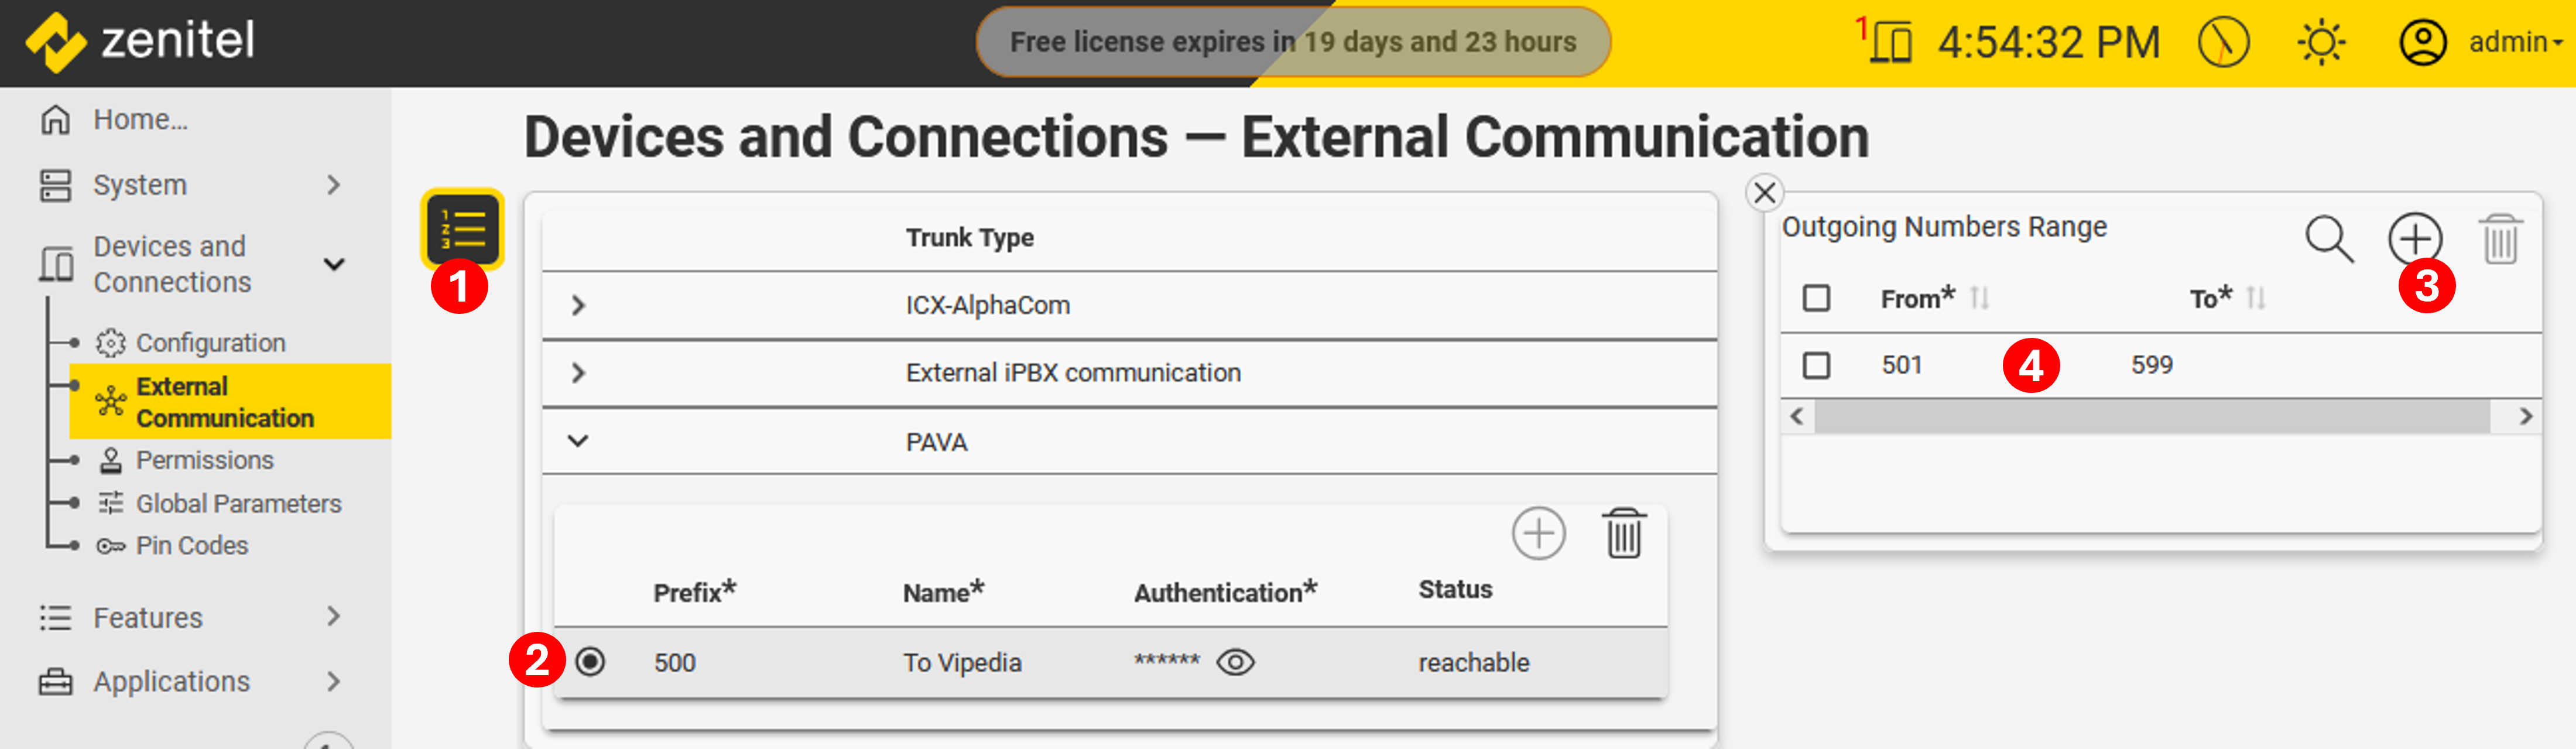The width and height of the screenshot is (2576, 749).
Task: Check the 501 to 599 range checkbox
Action: pos(1816,365)
